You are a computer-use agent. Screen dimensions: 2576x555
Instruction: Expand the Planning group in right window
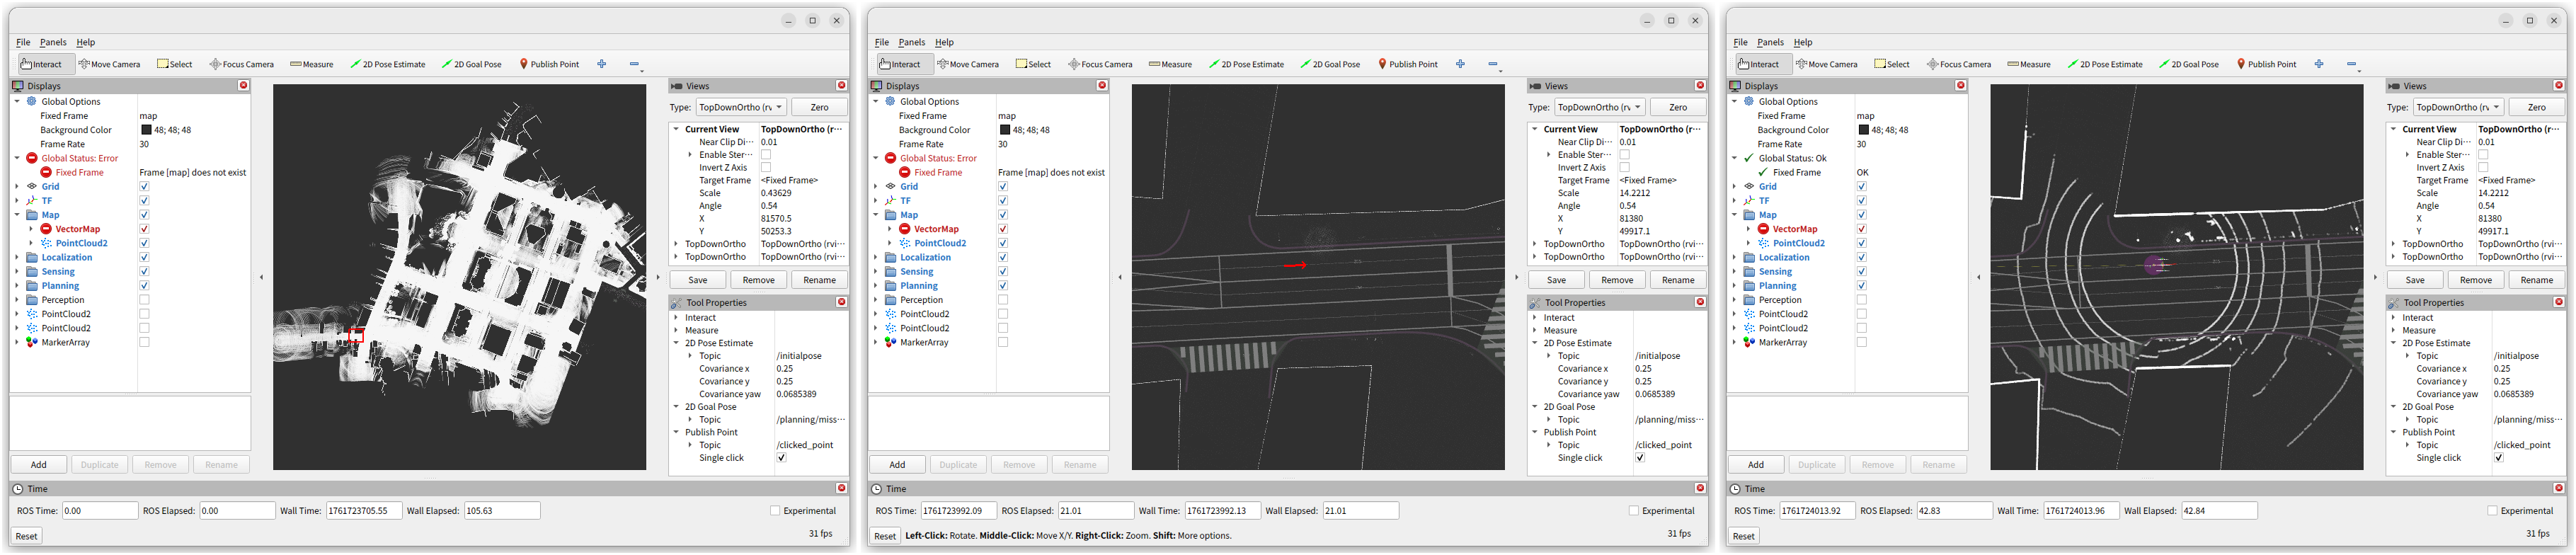point(1735,286)
